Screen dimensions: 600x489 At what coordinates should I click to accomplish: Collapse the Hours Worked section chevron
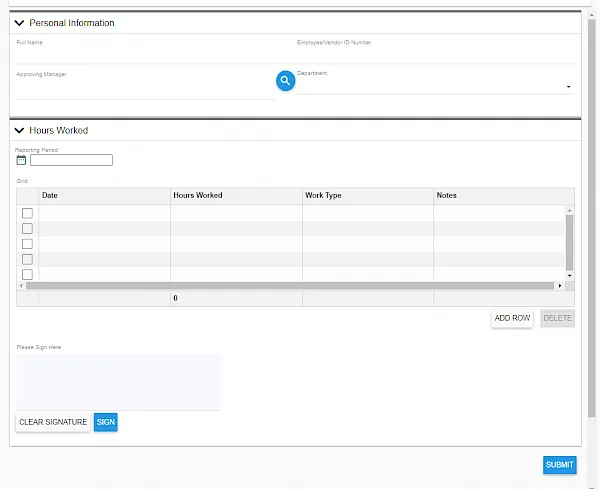tap(19, 130)
